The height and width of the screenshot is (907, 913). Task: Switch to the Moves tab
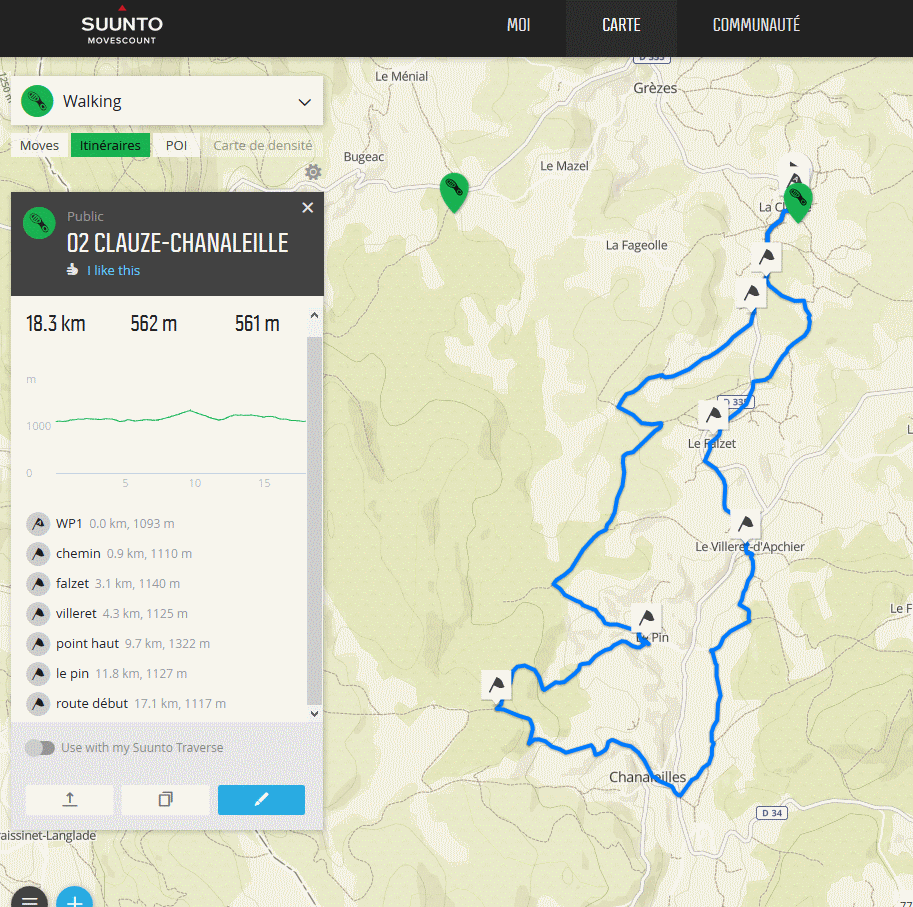point(39,145)
